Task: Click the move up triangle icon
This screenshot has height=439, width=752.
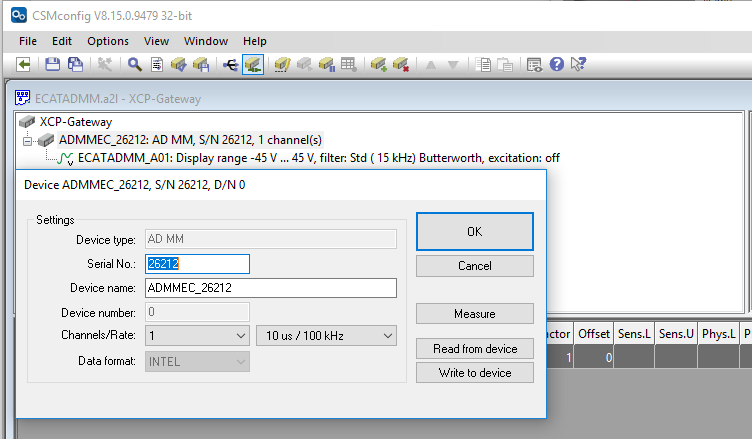Action: [431, 65]
